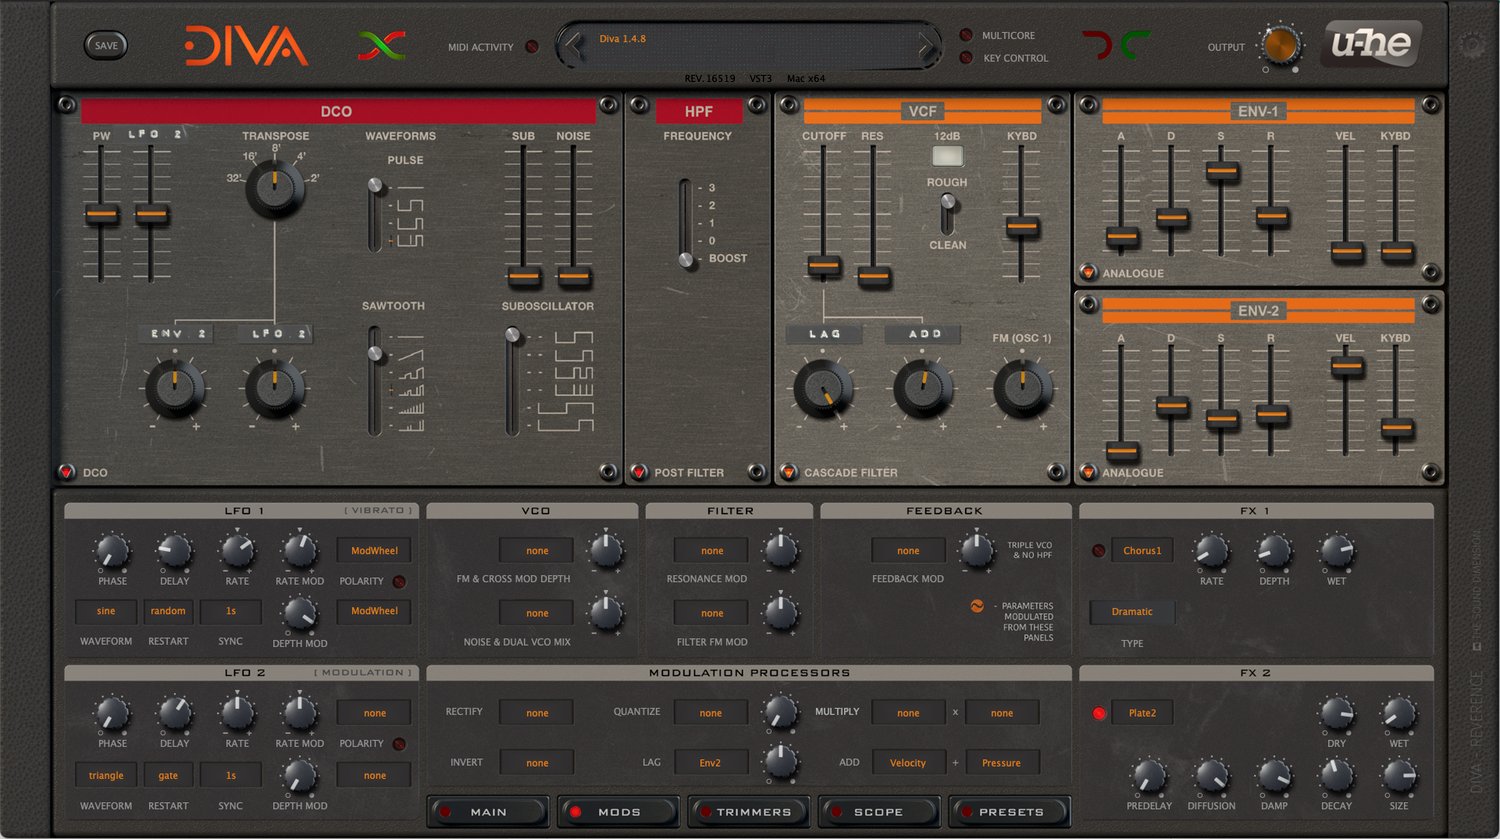Toggle the MULTICORE LED

[x=966, y=35]
